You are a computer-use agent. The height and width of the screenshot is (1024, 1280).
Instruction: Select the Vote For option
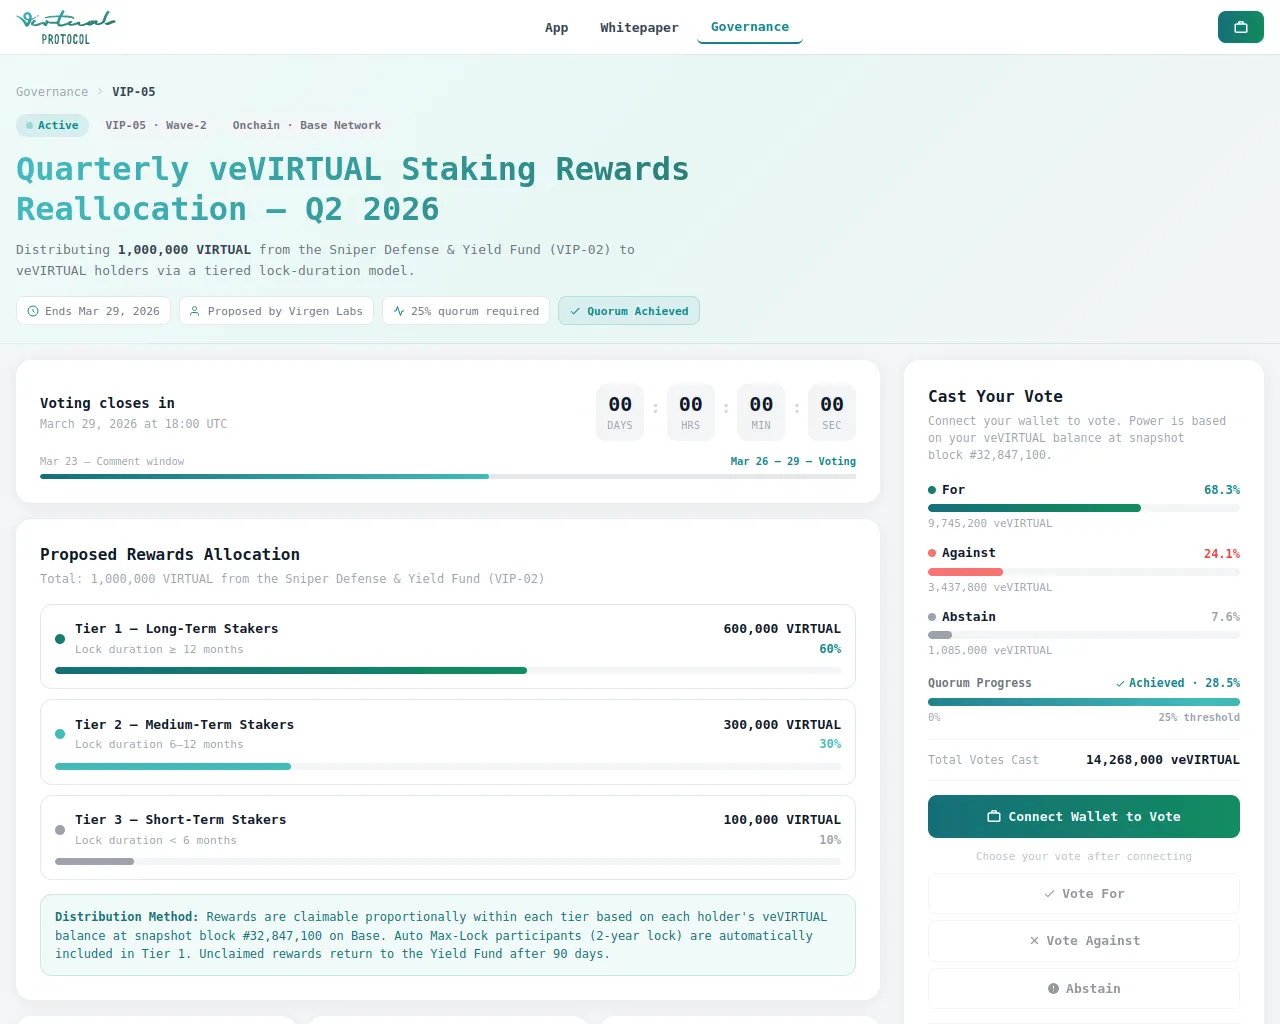tap(1083, 894)
